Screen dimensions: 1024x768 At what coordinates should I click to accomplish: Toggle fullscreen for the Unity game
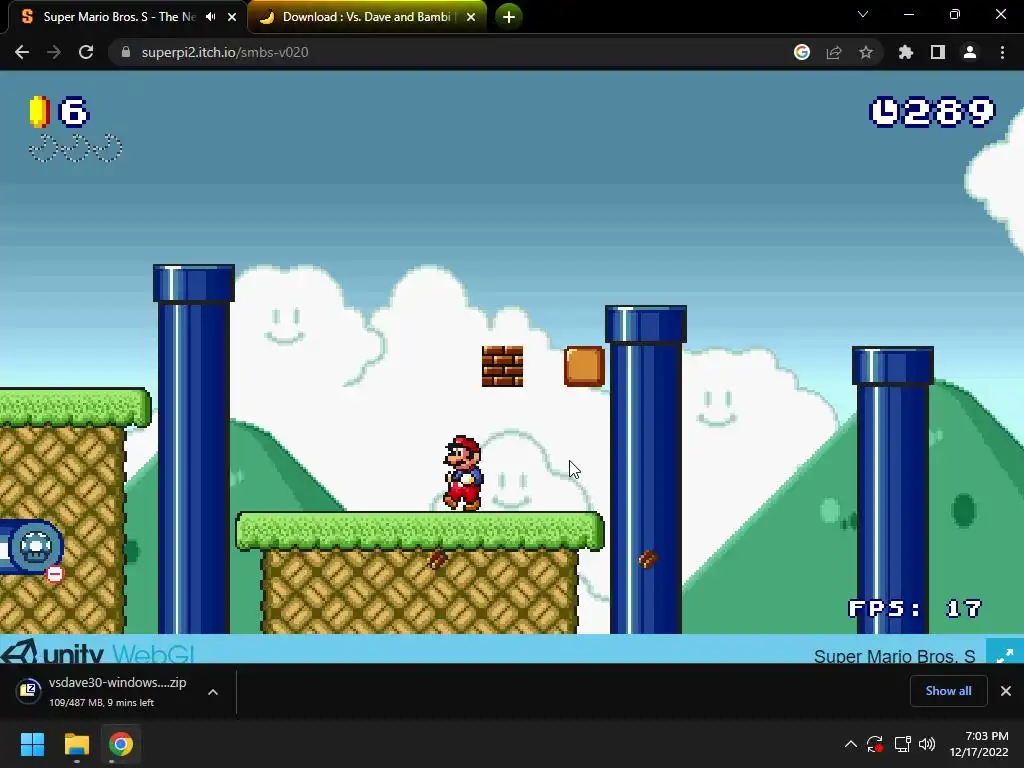(x=1005, y=654)
